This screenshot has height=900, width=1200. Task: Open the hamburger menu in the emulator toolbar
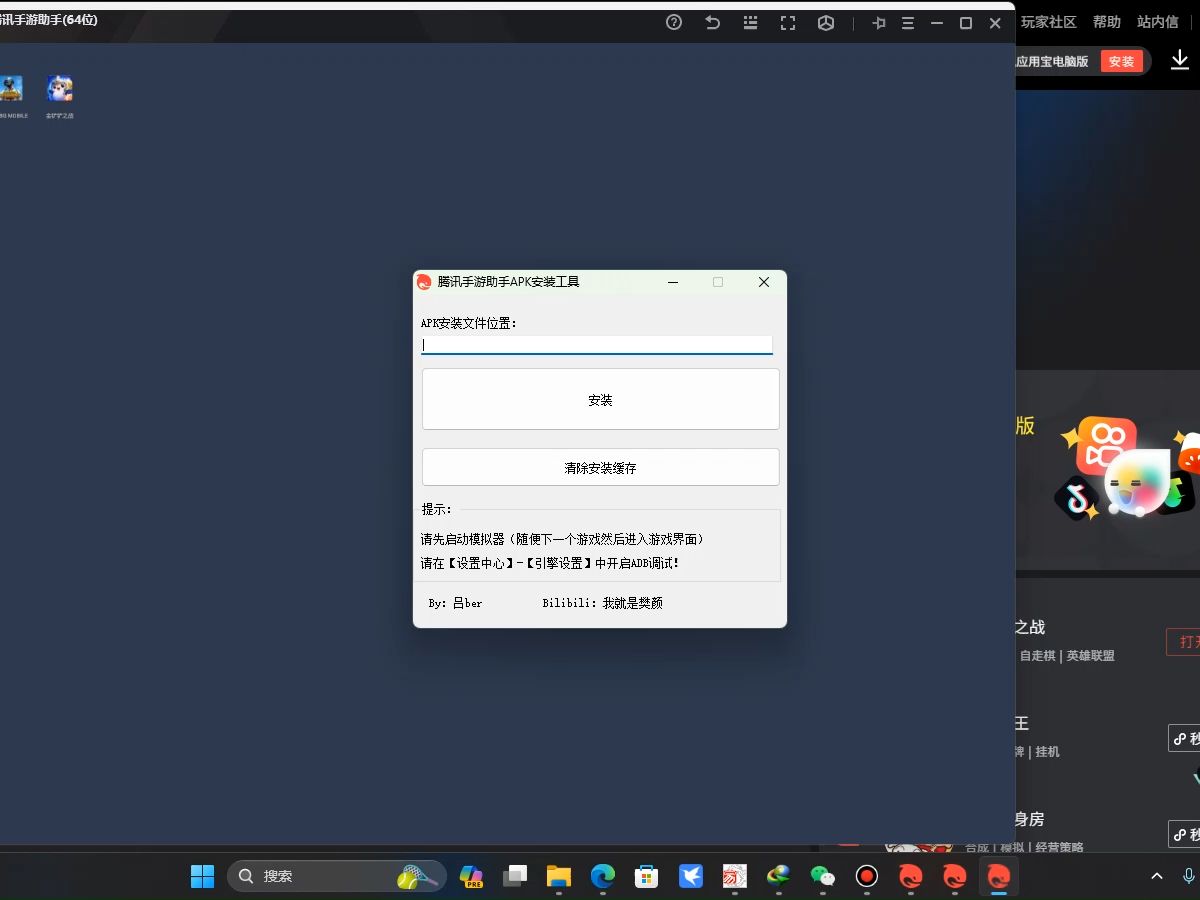(908, 22)
